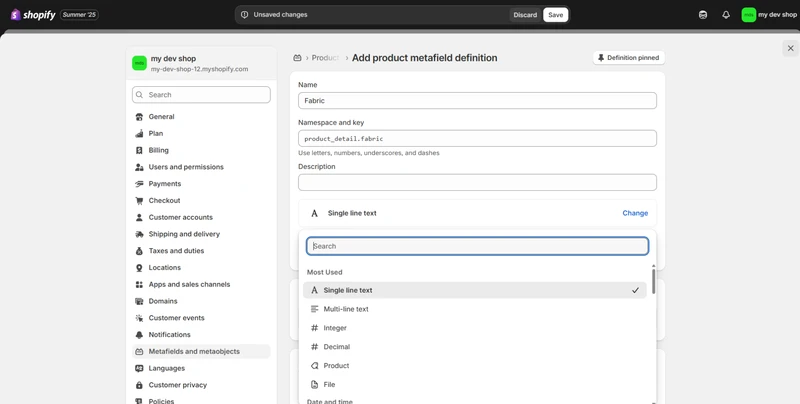Click the type list scrollbar thumb
Viewport: 800px width, 404px height.
[653, 281]
